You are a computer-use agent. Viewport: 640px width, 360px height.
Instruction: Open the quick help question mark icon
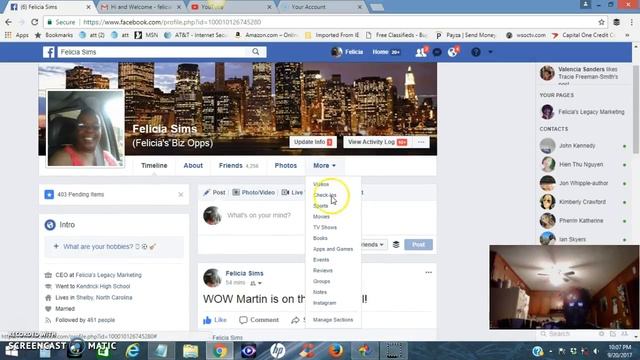pos(476,52)
